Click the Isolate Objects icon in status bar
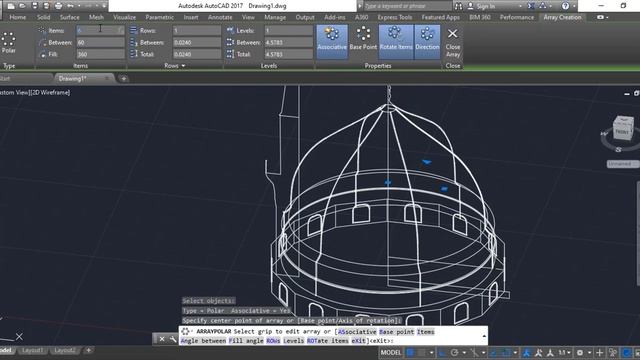The width and height of the screenshot is (640, 360). point(613,352)
